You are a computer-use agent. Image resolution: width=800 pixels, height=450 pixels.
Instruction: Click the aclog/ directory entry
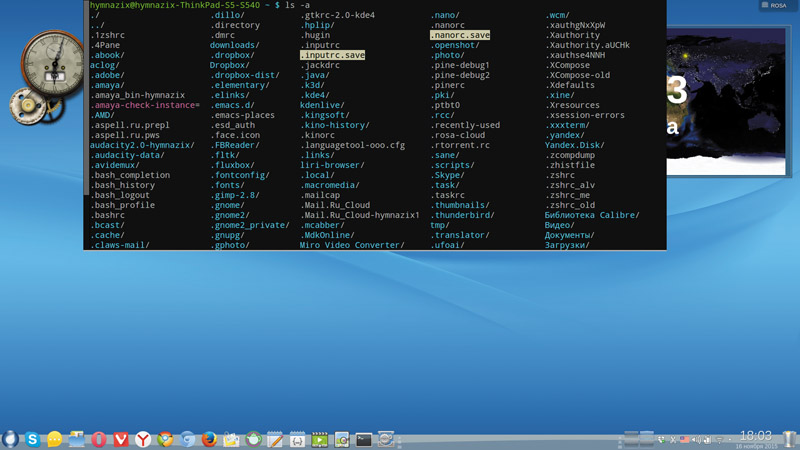(x=105, y=65)
